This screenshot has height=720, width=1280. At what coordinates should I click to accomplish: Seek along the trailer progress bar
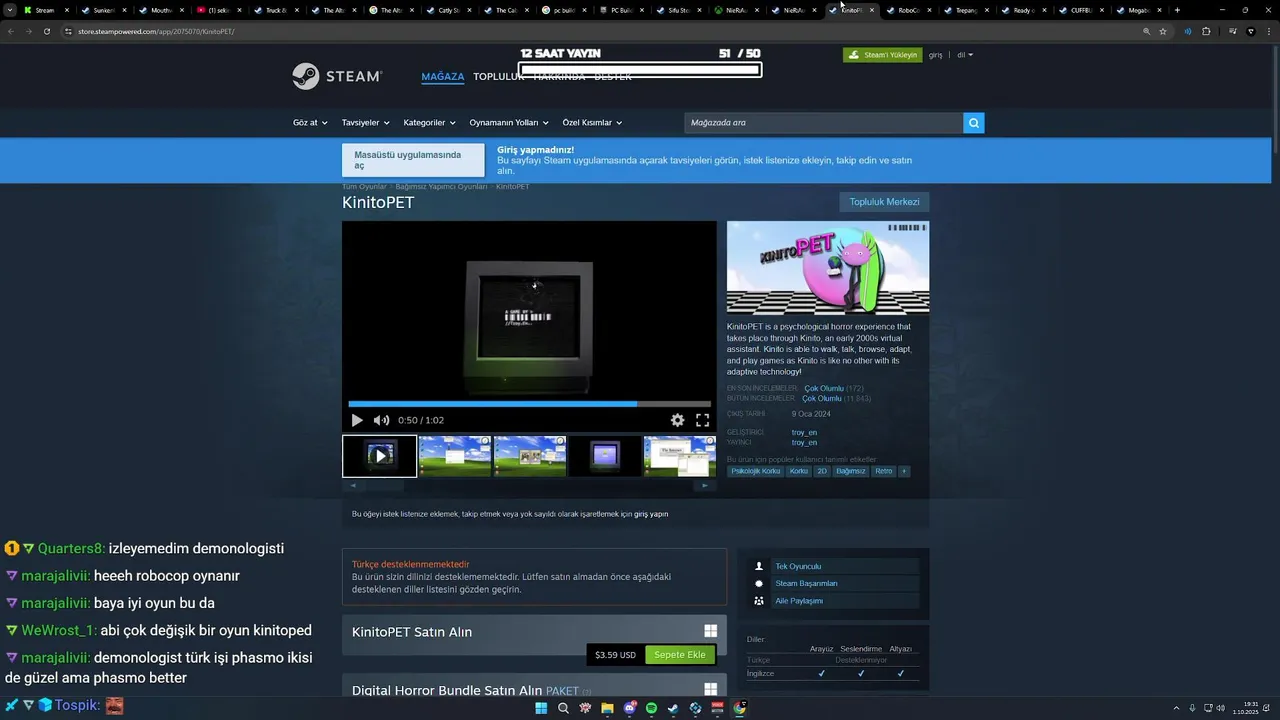coord(529,404)
